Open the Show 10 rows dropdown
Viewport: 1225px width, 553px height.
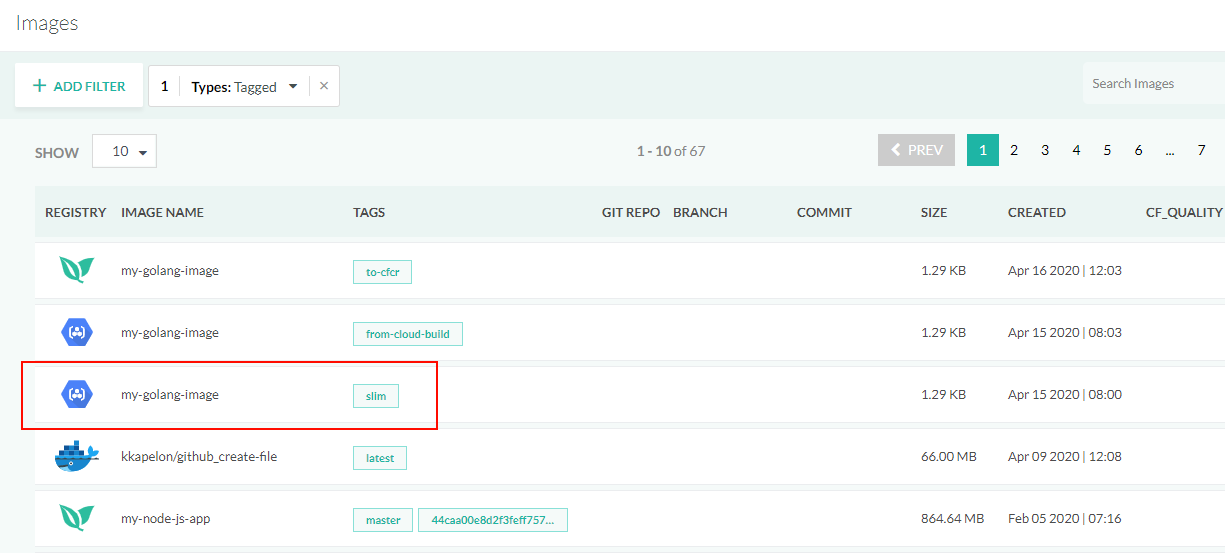click(124, 152)
